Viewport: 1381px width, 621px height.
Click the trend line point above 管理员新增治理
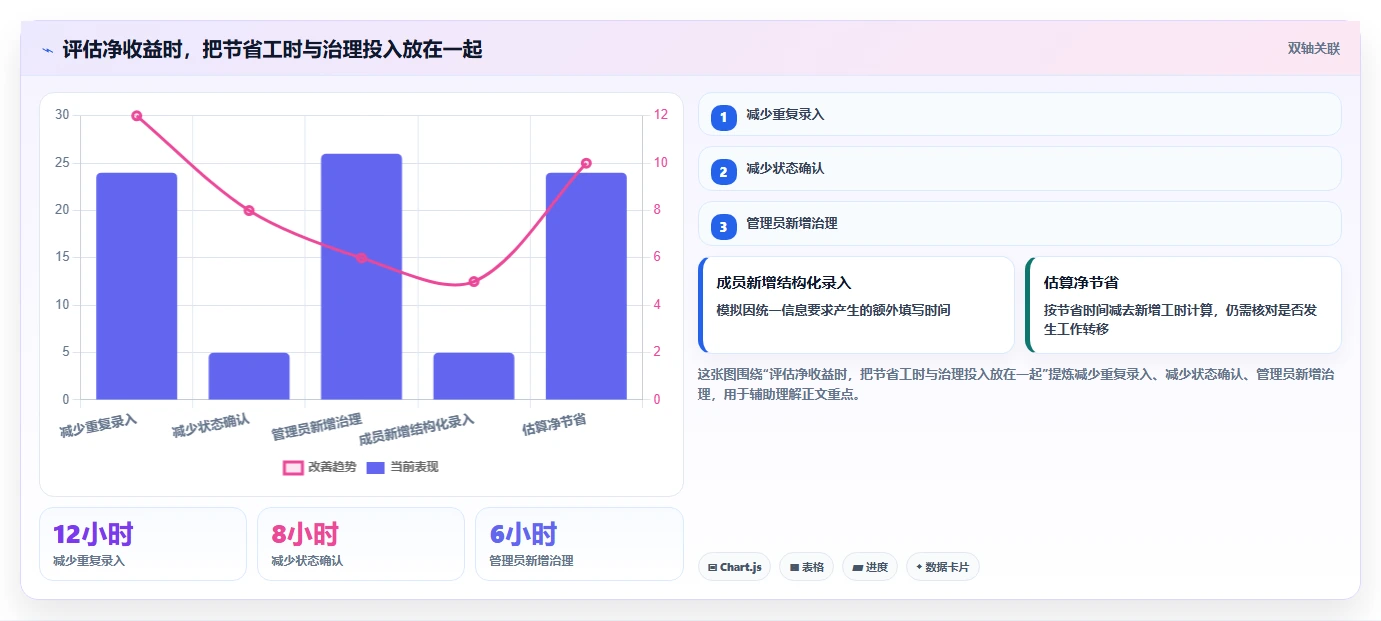pos(362,258)
